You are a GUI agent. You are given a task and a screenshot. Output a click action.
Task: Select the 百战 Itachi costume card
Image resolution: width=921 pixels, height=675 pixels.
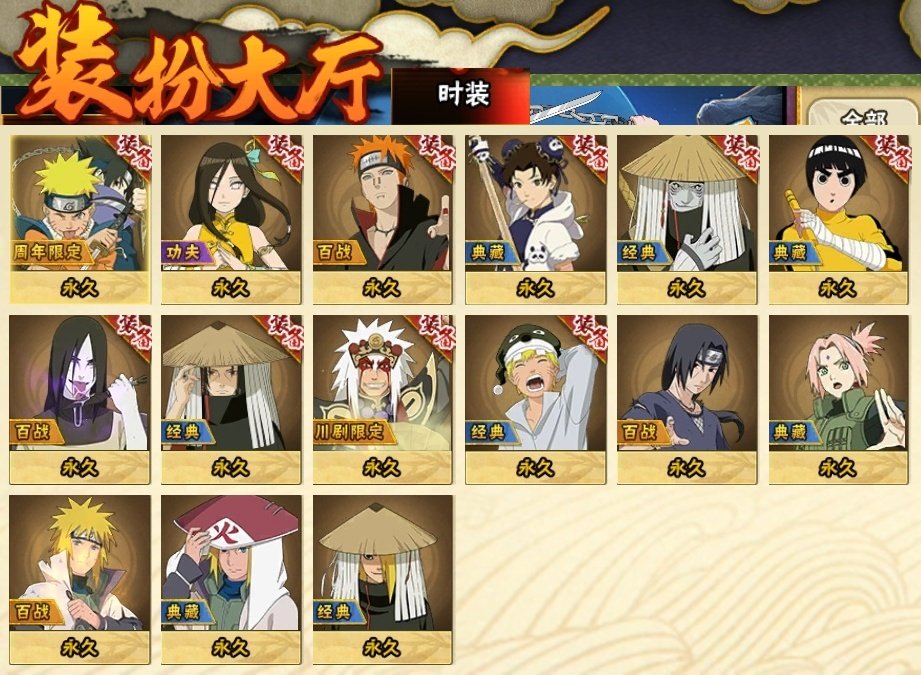[687, 399]
